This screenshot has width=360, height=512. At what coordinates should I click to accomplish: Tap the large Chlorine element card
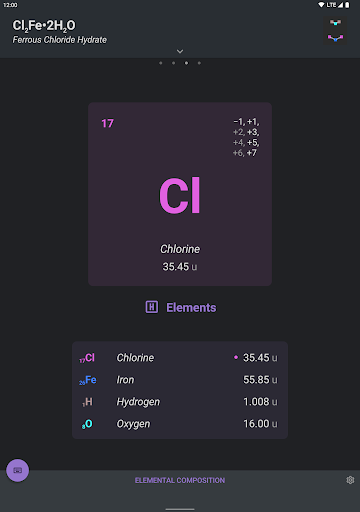(x=180, y=194)
